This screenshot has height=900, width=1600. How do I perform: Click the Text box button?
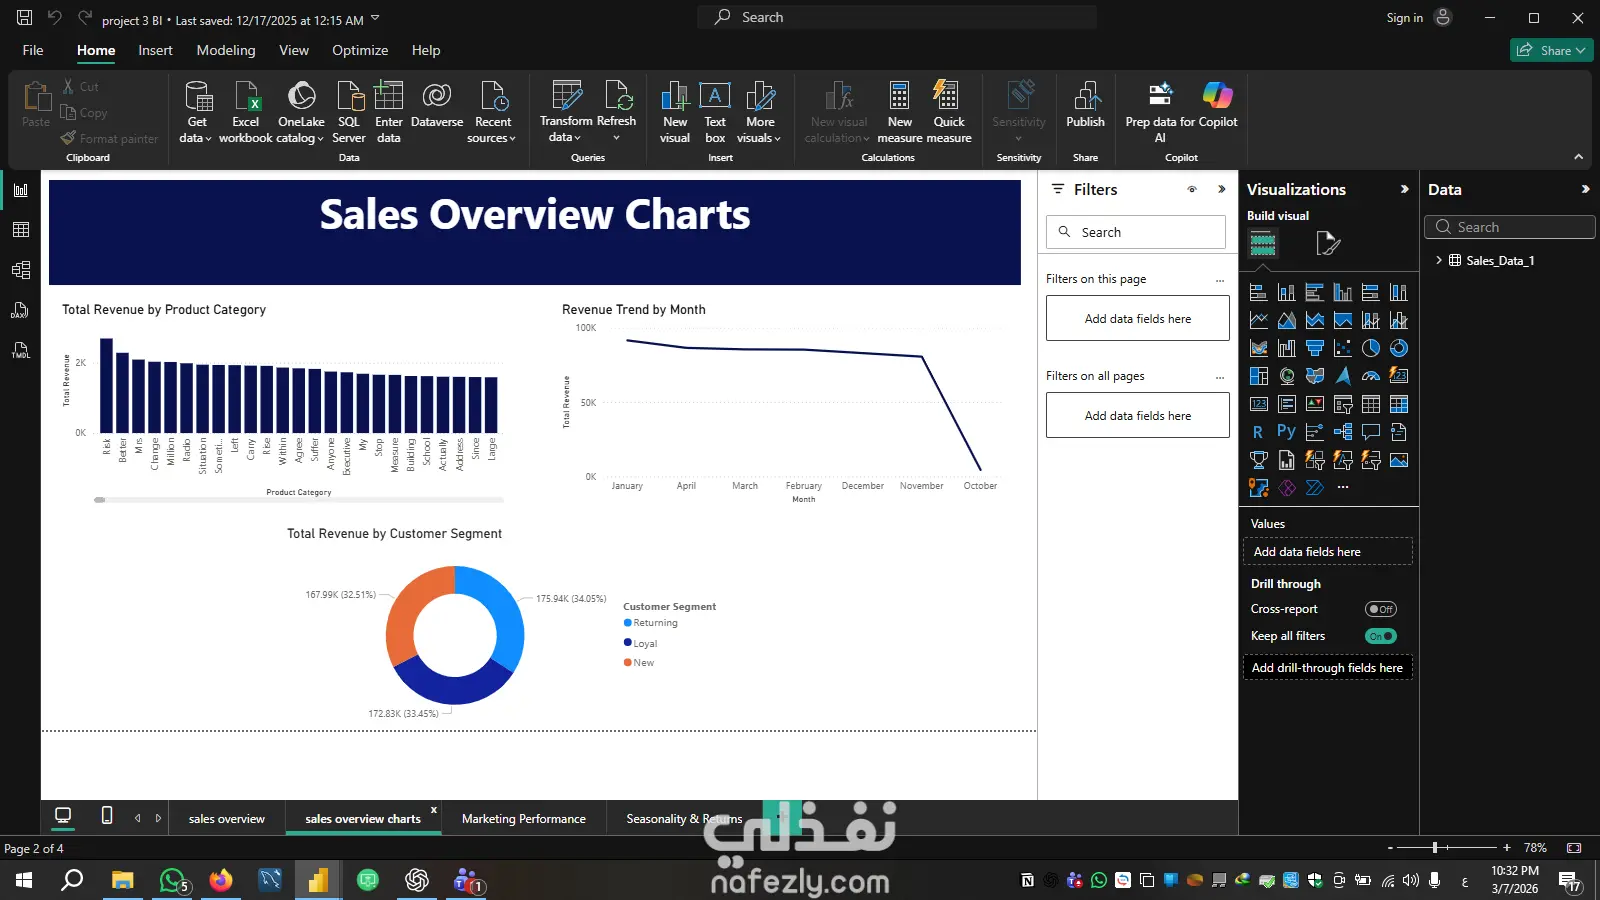(715, 112)
